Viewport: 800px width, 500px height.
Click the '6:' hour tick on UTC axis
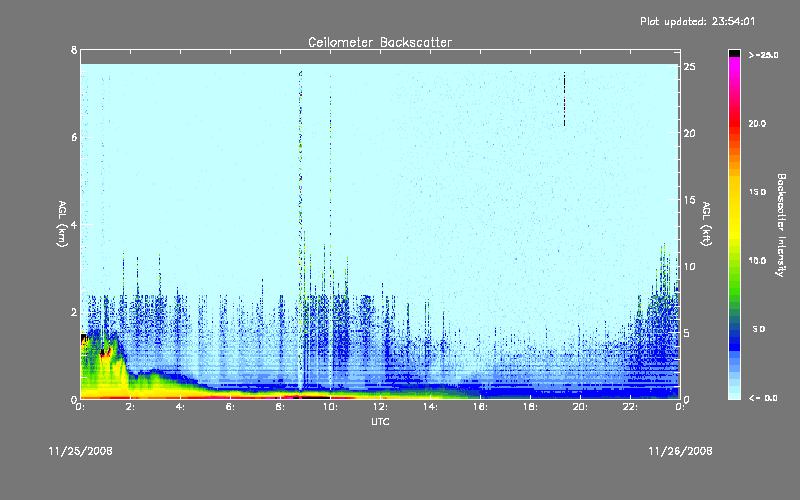pos(231,407)
